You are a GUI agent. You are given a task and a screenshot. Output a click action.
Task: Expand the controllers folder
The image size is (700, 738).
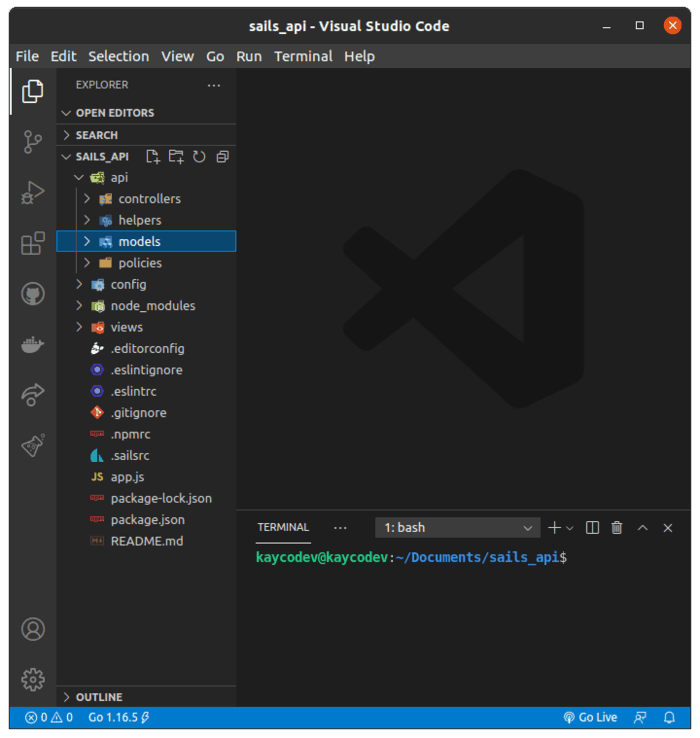[146, 199]
